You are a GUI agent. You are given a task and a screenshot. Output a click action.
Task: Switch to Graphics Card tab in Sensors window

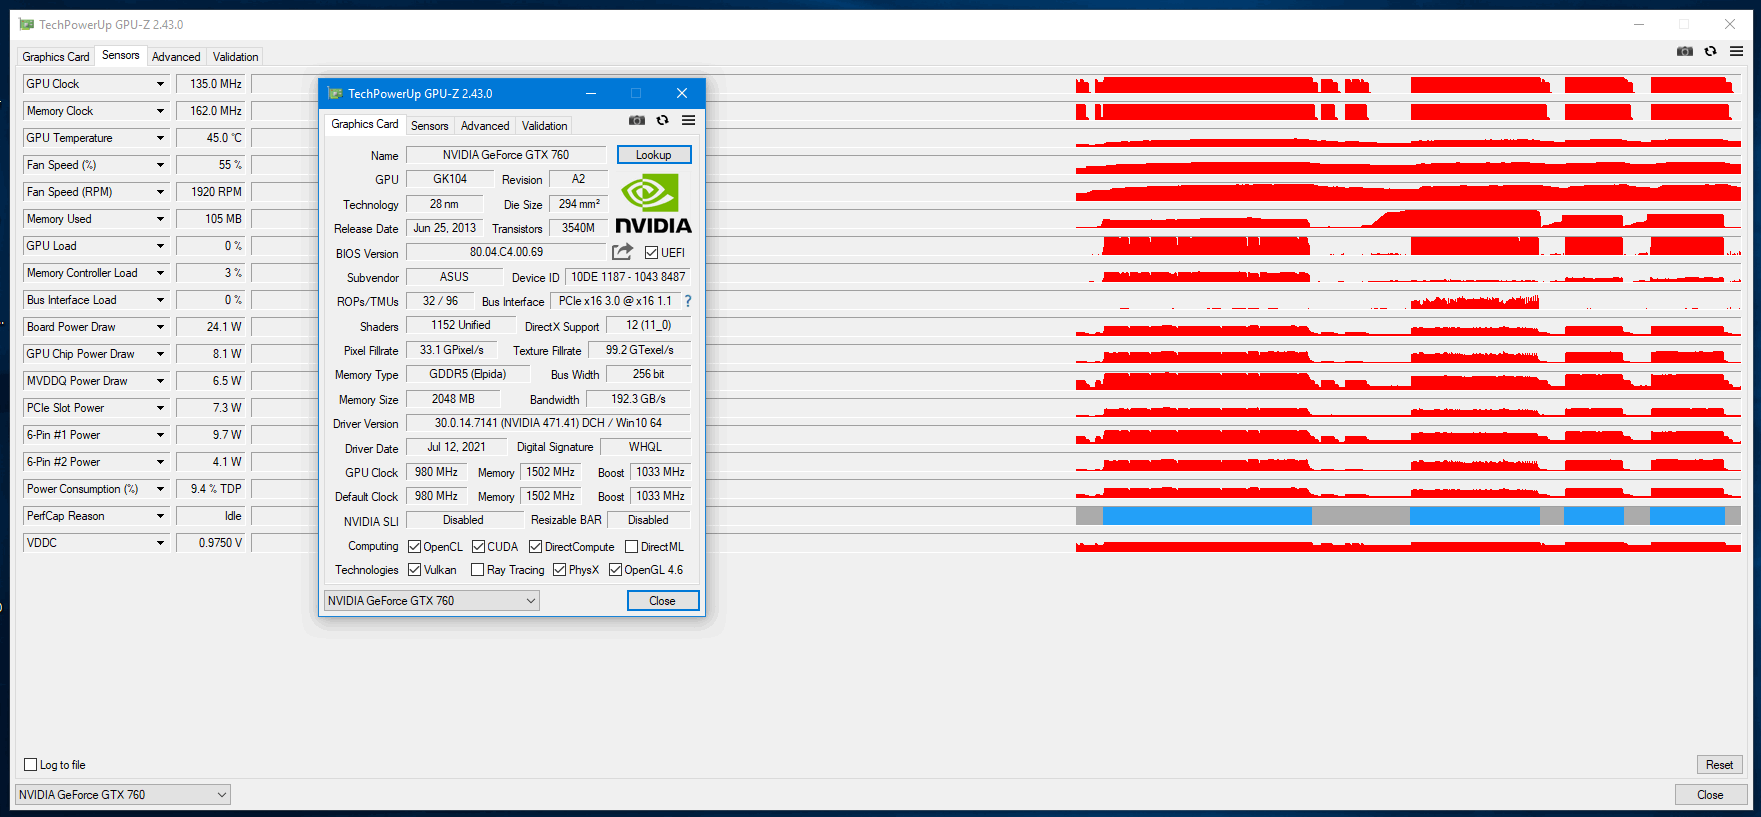coord(56,57)
